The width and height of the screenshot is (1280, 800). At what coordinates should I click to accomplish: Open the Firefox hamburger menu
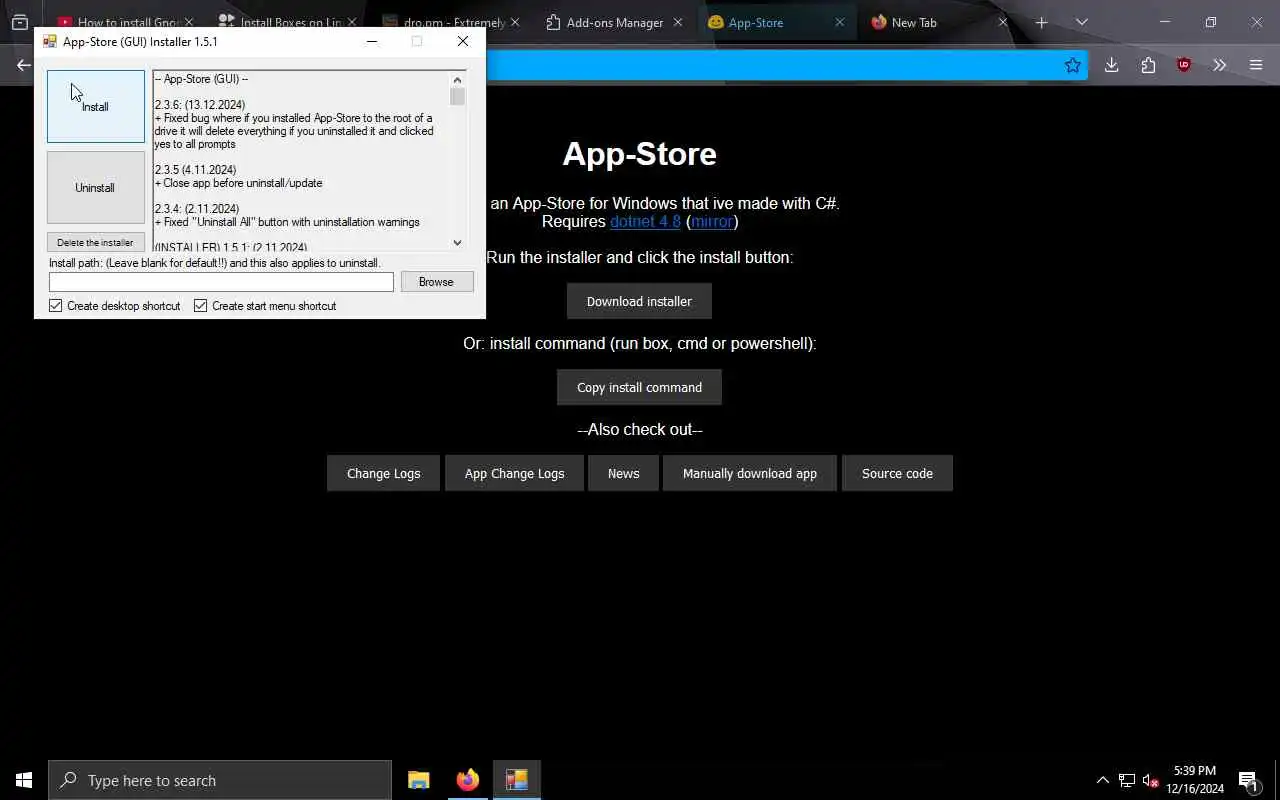click(1256, 65)
